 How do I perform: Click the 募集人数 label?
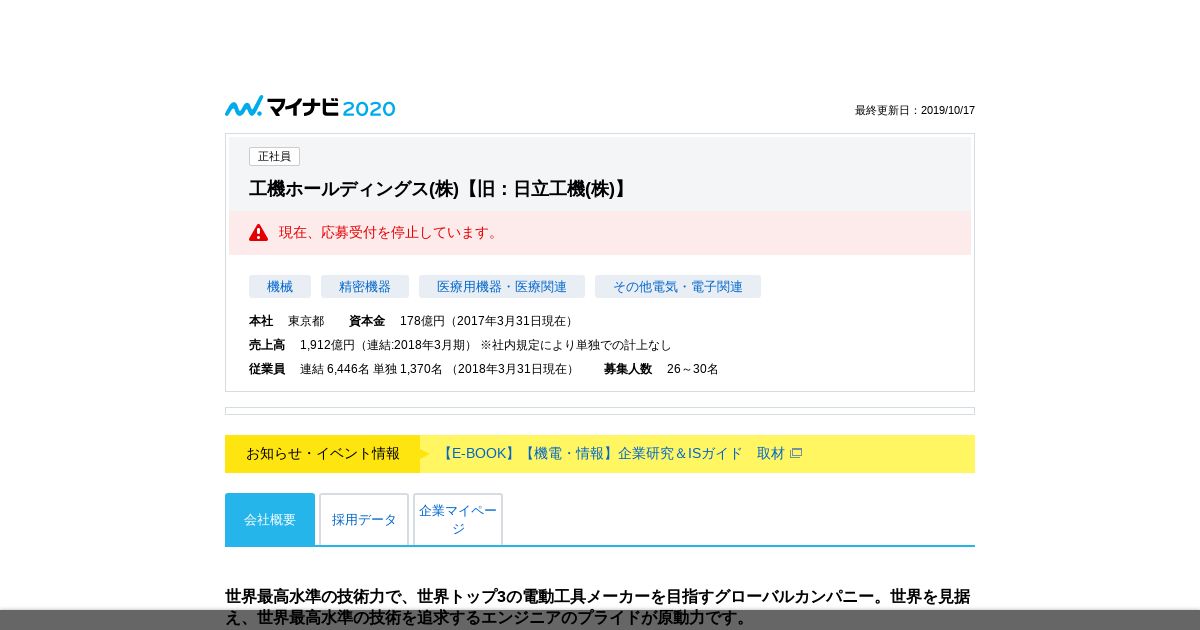click(x=628, y=369)
